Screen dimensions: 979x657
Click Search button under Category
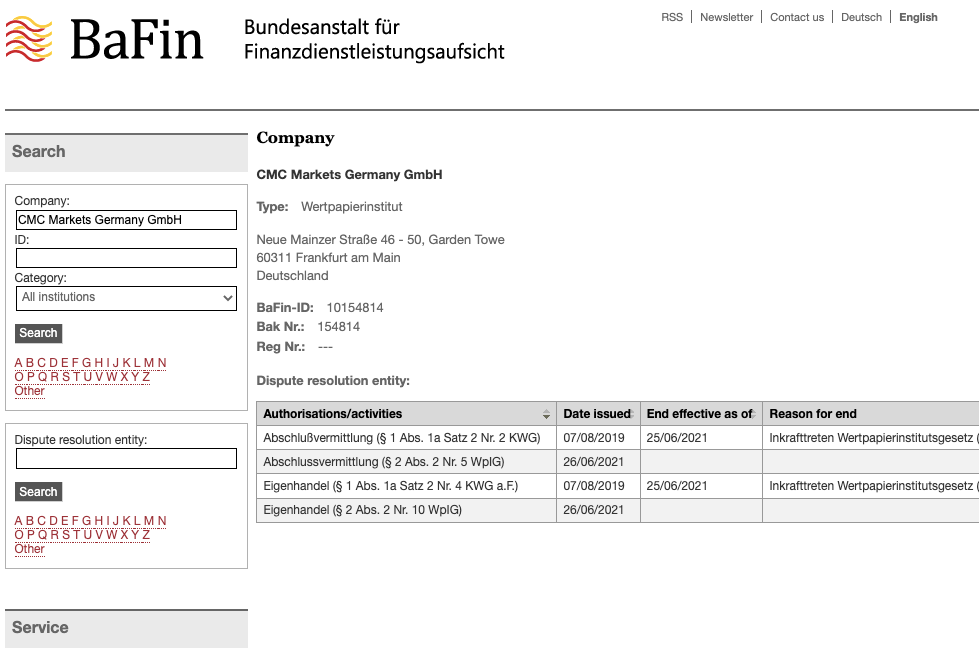[38, 333]
